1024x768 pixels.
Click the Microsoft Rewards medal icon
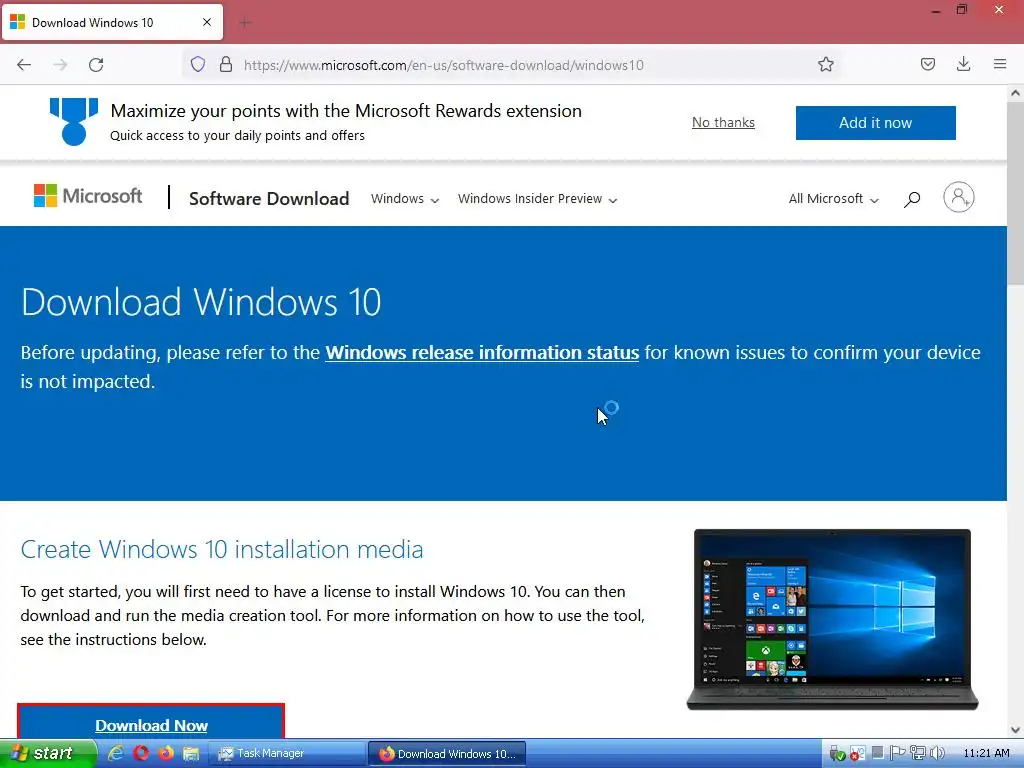pyautogui.click(x=74, y=121)
